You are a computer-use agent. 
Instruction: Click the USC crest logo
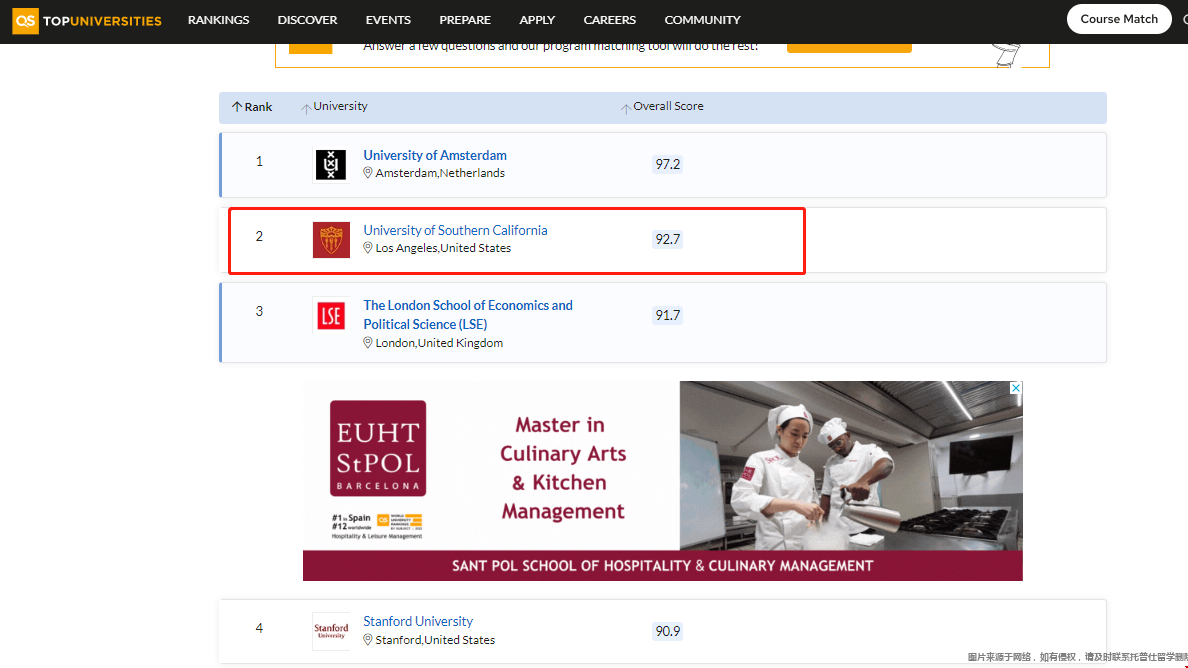pyautogui.click(x=331, y=240)
